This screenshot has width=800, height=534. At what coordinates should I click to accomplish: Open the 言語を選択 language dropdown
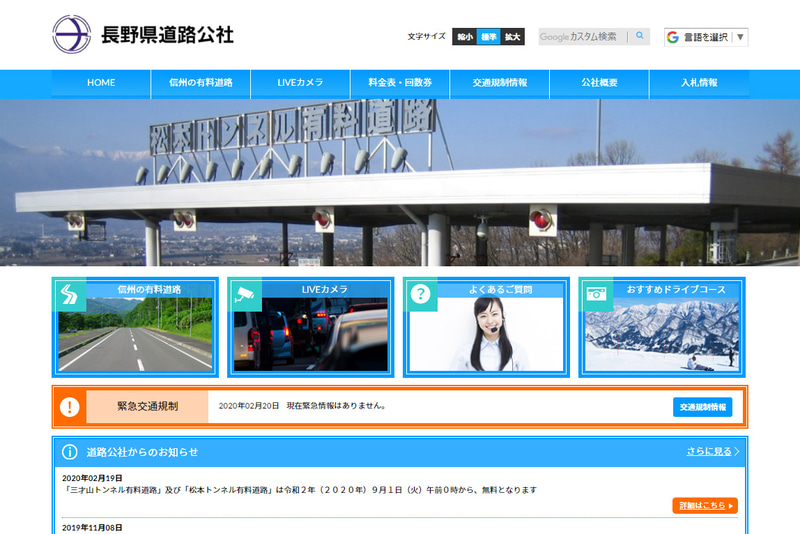click(706, 37)
